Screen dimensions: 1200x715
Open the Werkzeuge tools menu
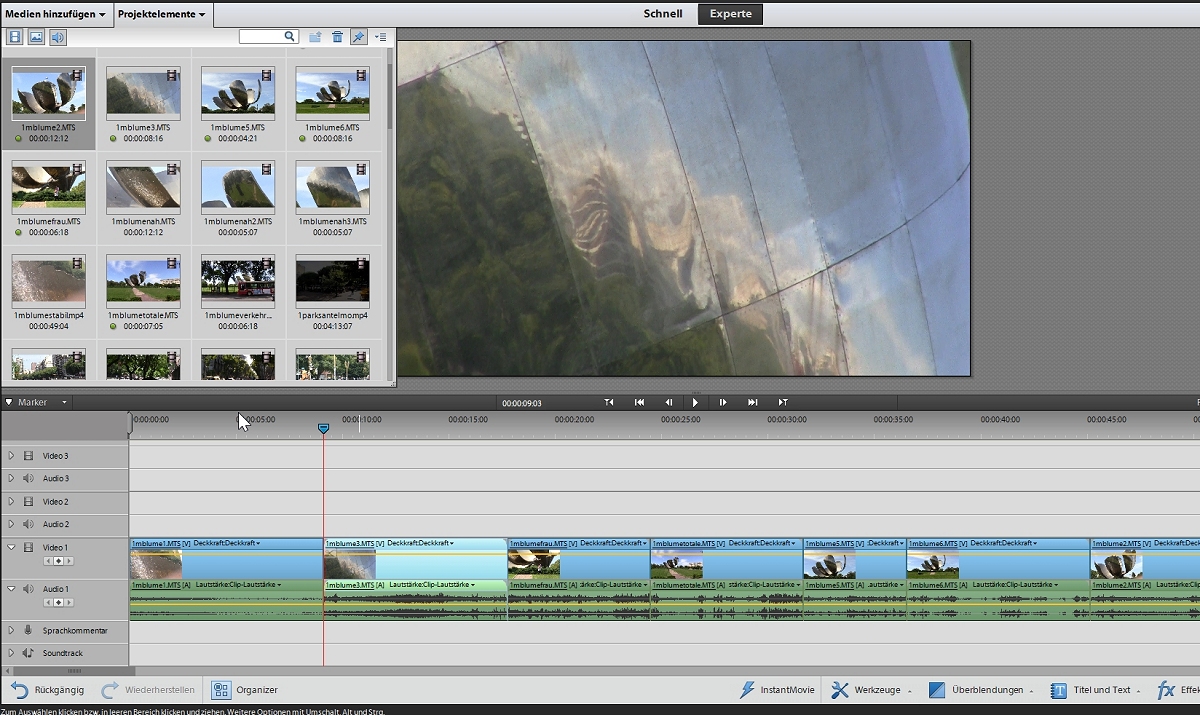tap(871, 690)
